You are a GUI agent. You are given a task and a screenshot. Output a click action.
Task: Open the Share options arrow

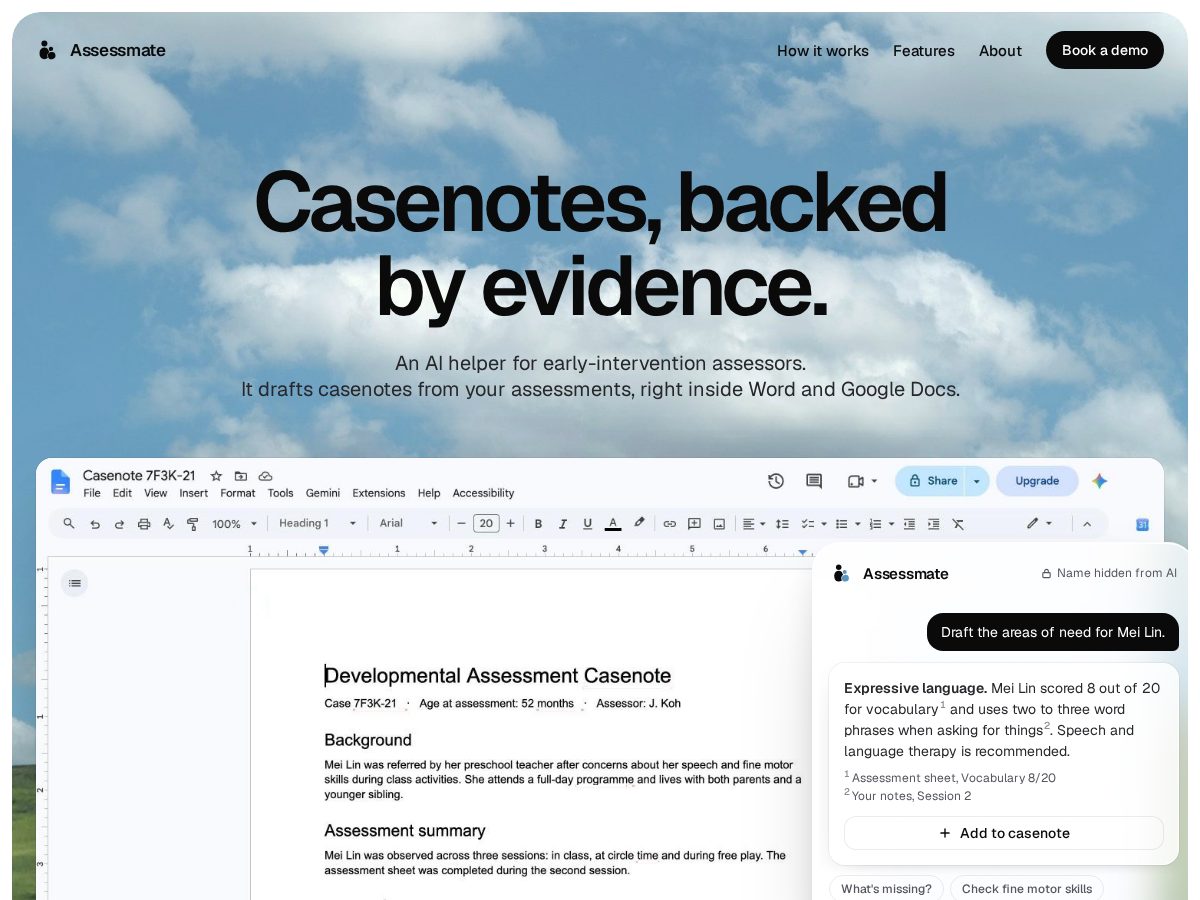977,481
